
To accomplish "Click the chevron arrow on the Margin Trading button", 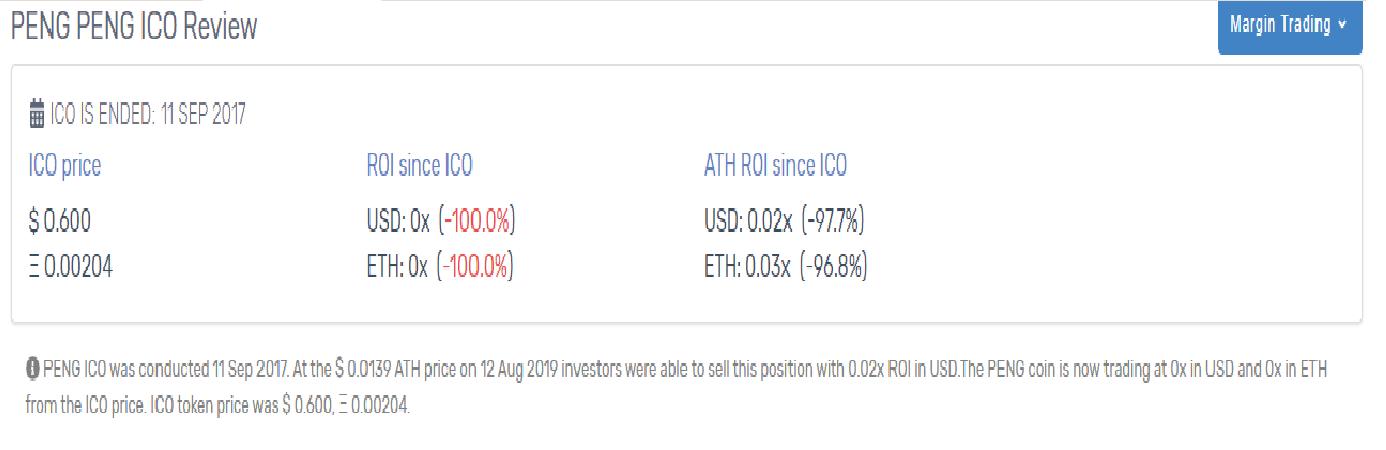I will 1341,26.
